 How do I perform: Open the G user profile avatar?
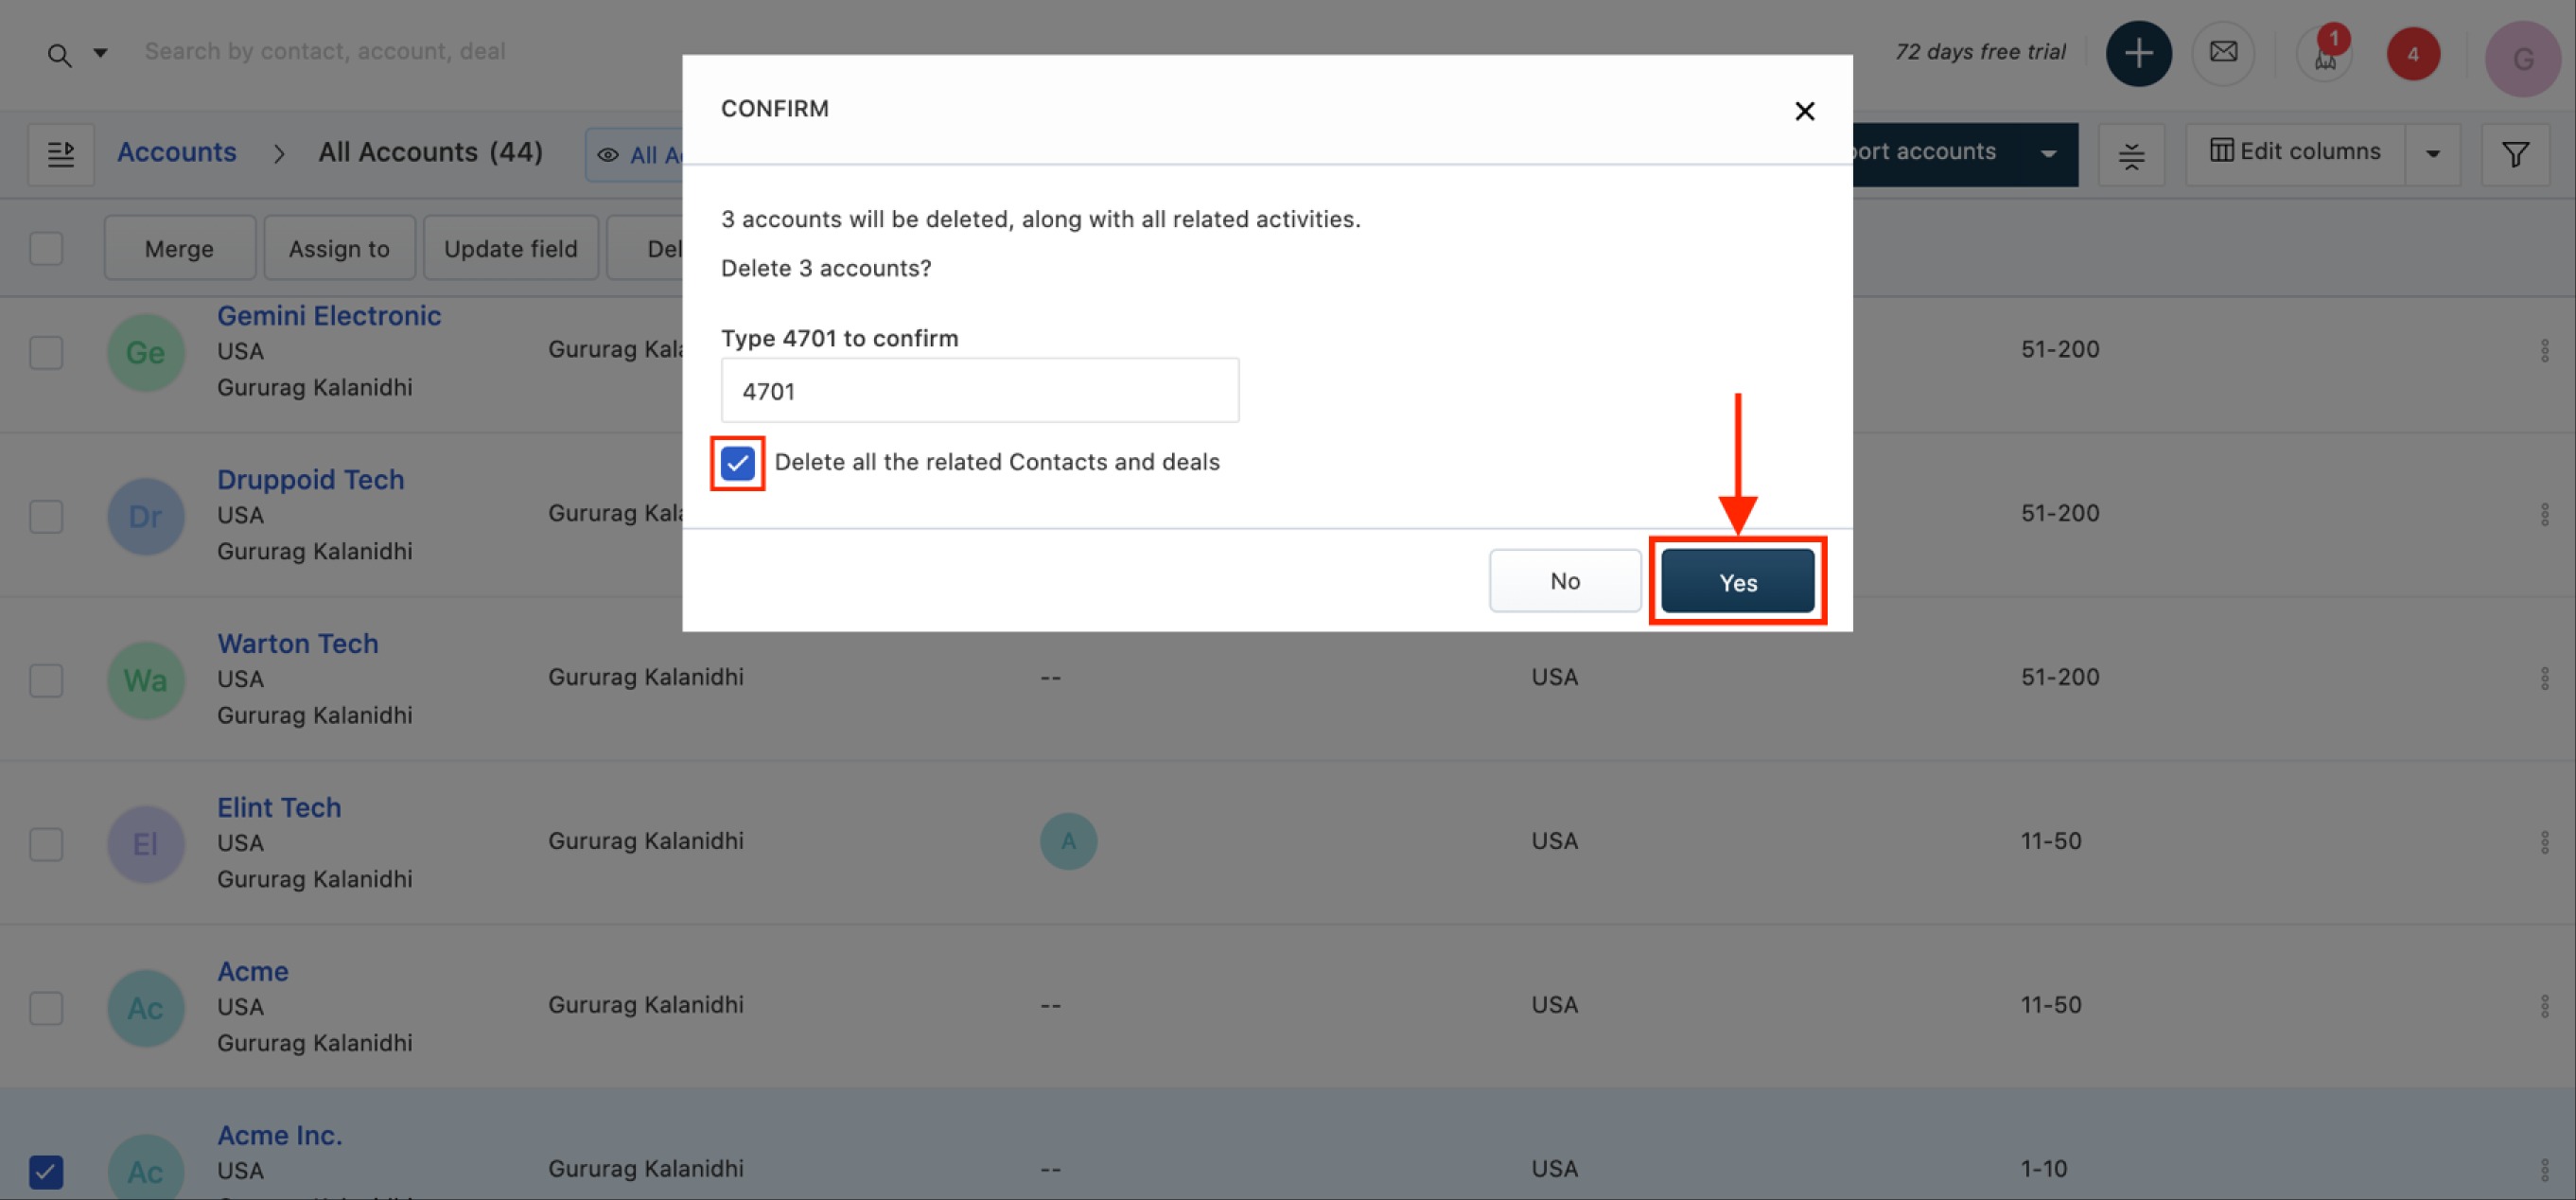(x=2522, y=59)
